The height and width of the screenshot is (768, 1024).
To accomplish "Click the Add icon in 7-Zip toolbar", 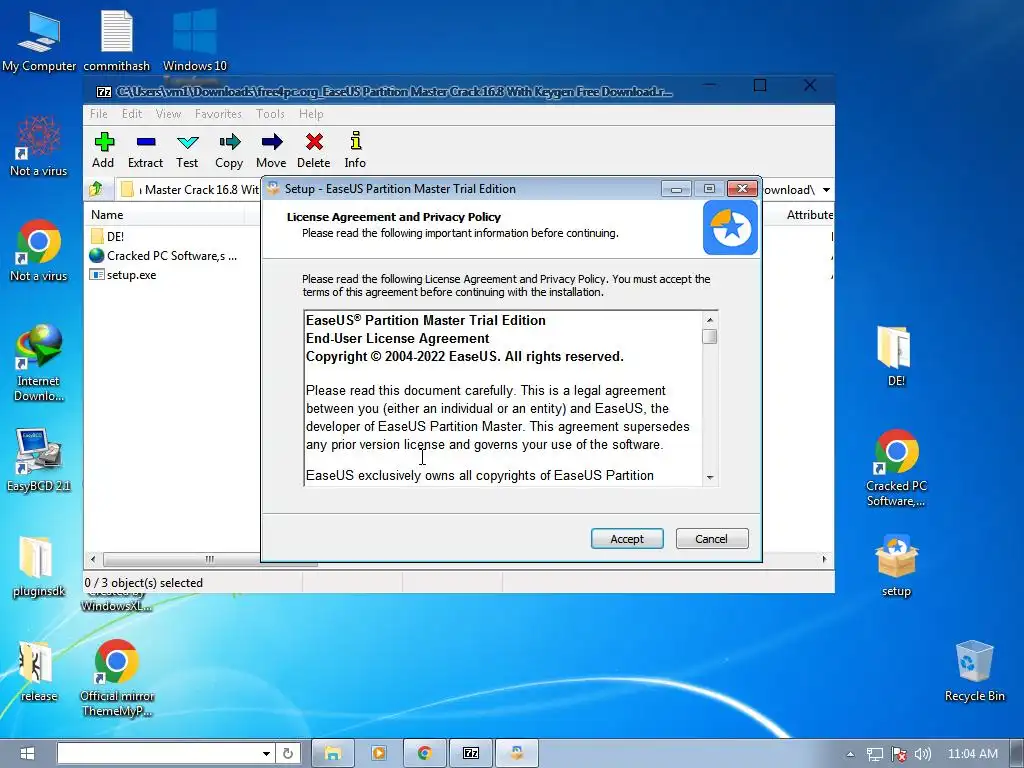I will pyautogui.click(x=103, y=150).
